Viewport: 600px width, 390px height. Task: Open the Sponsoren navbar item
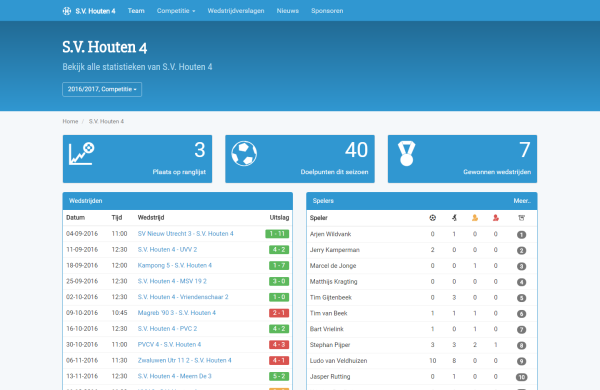point(327,11)
